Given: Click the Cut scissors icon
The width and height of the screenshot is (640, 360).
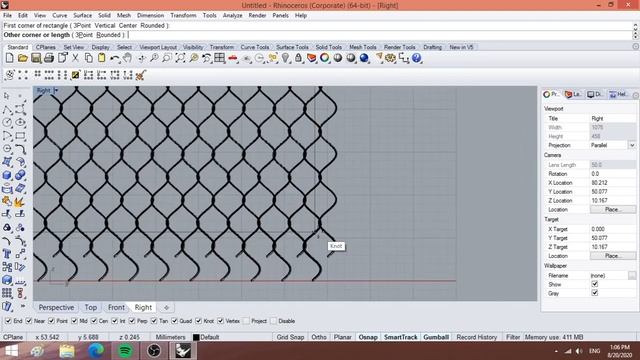Looking at the screenshot, I should 75,58.
